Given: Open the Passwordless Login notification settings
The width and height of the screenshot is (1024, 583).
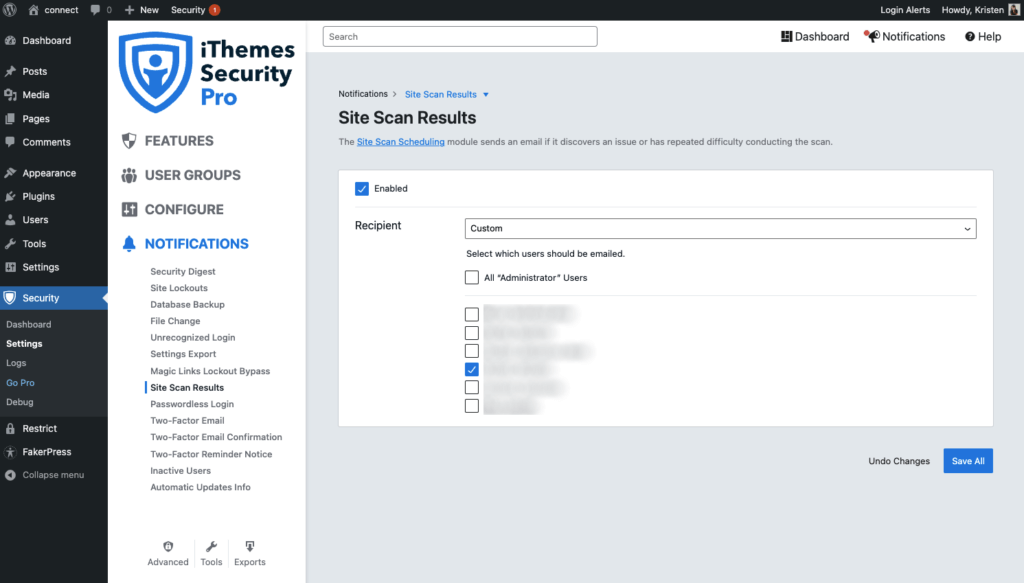Looking at the screenshot, I should click(192, 404).
